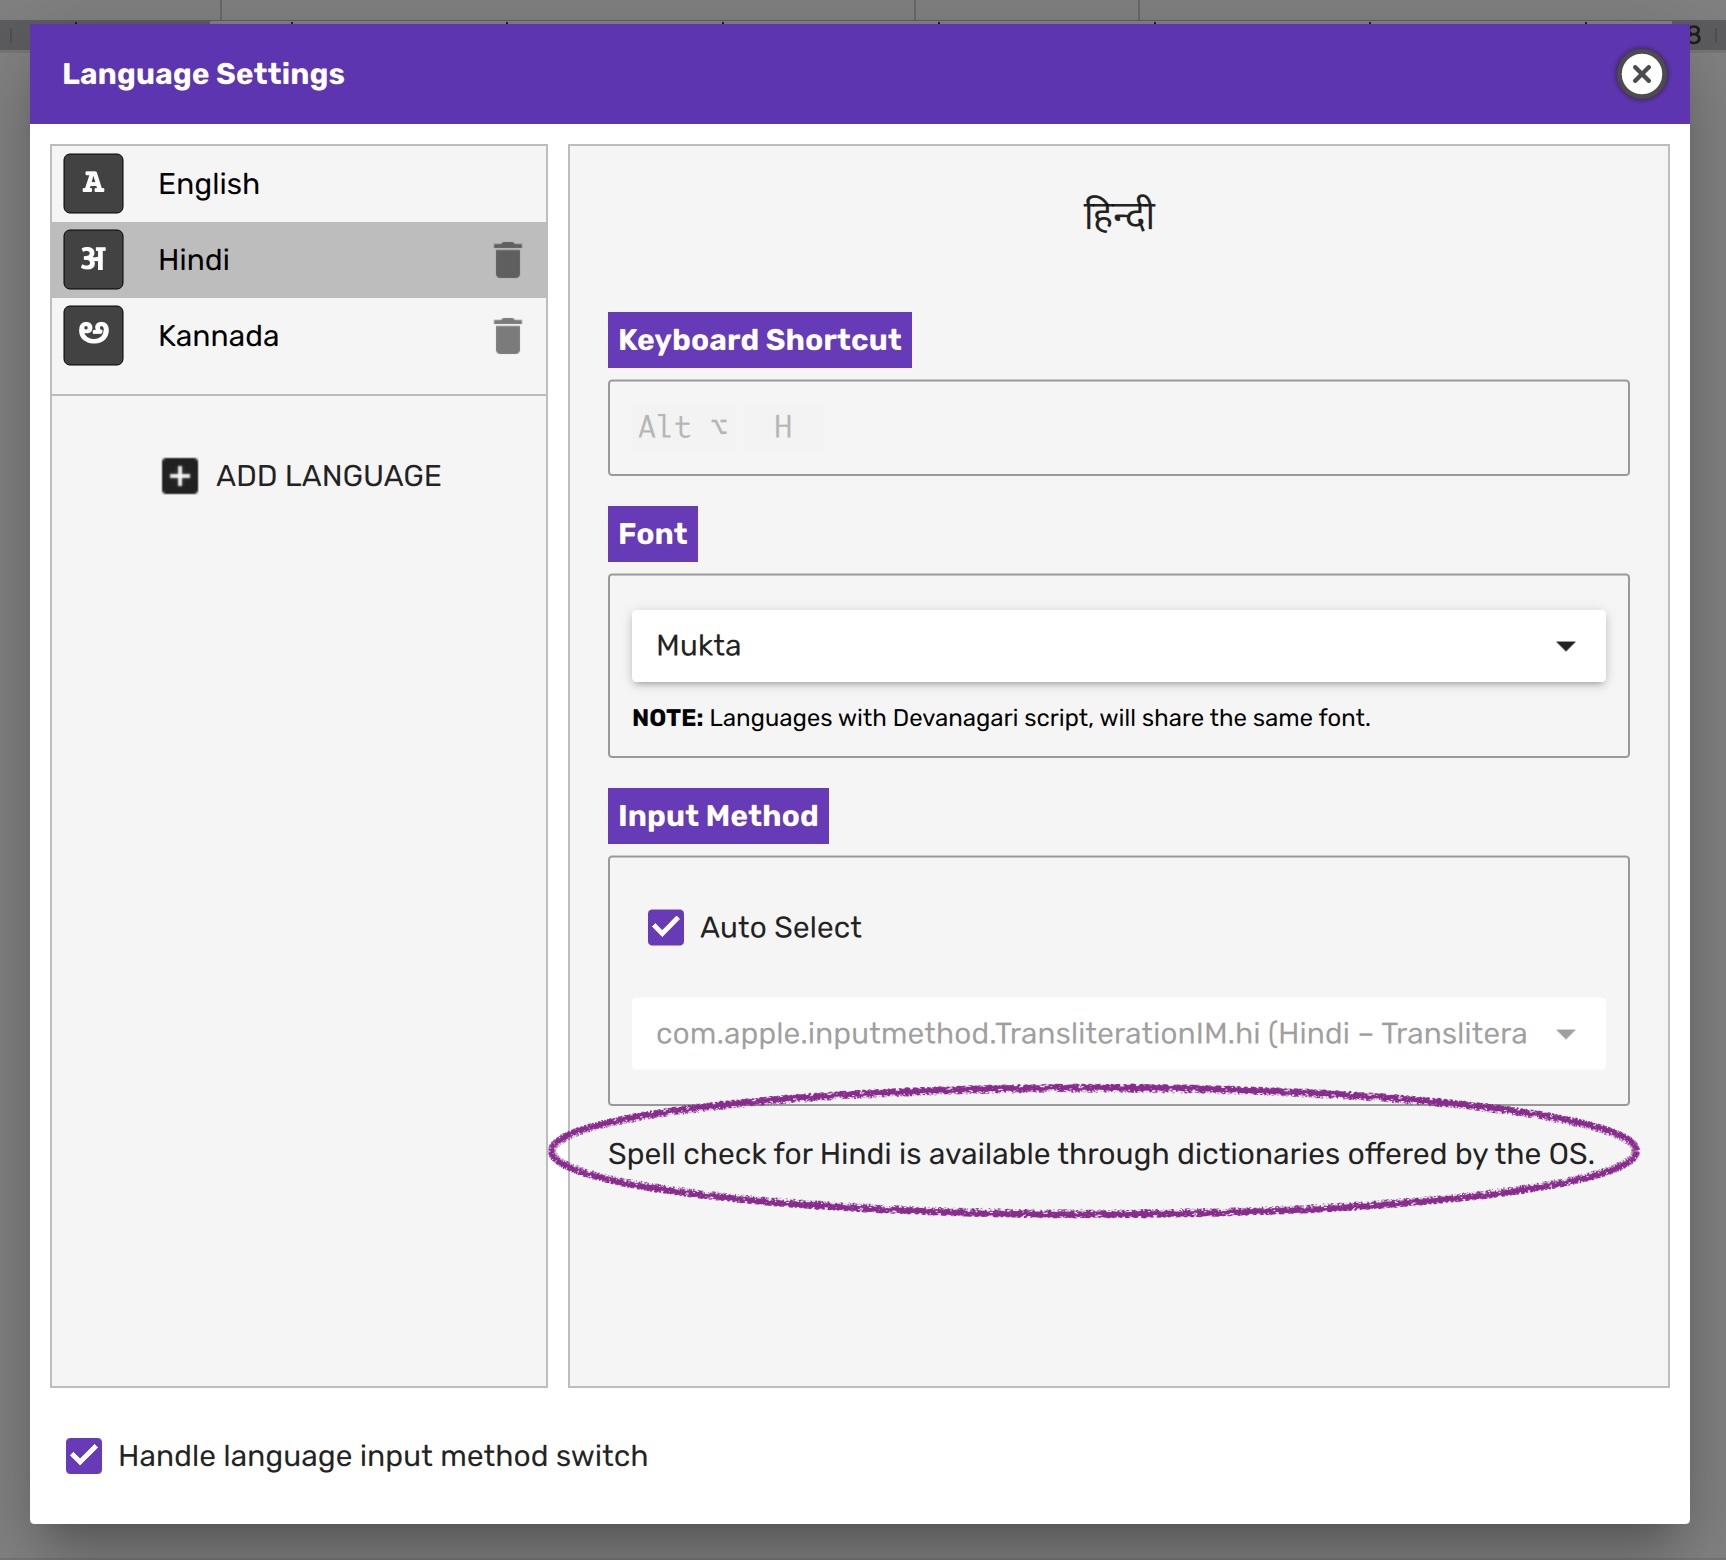
Task: Open the input method TransliterationIM dropdown
Action: pos(1118,1033)
